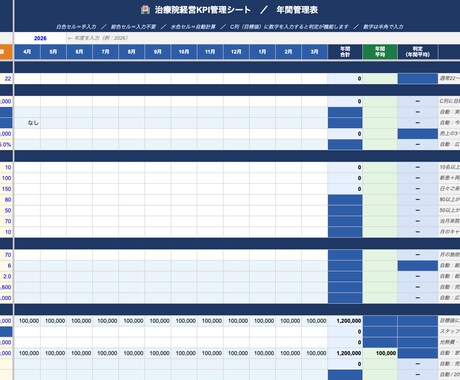Select the 2月 column header
Viewport: 460px width, 380px height.
tap(288, 52)
